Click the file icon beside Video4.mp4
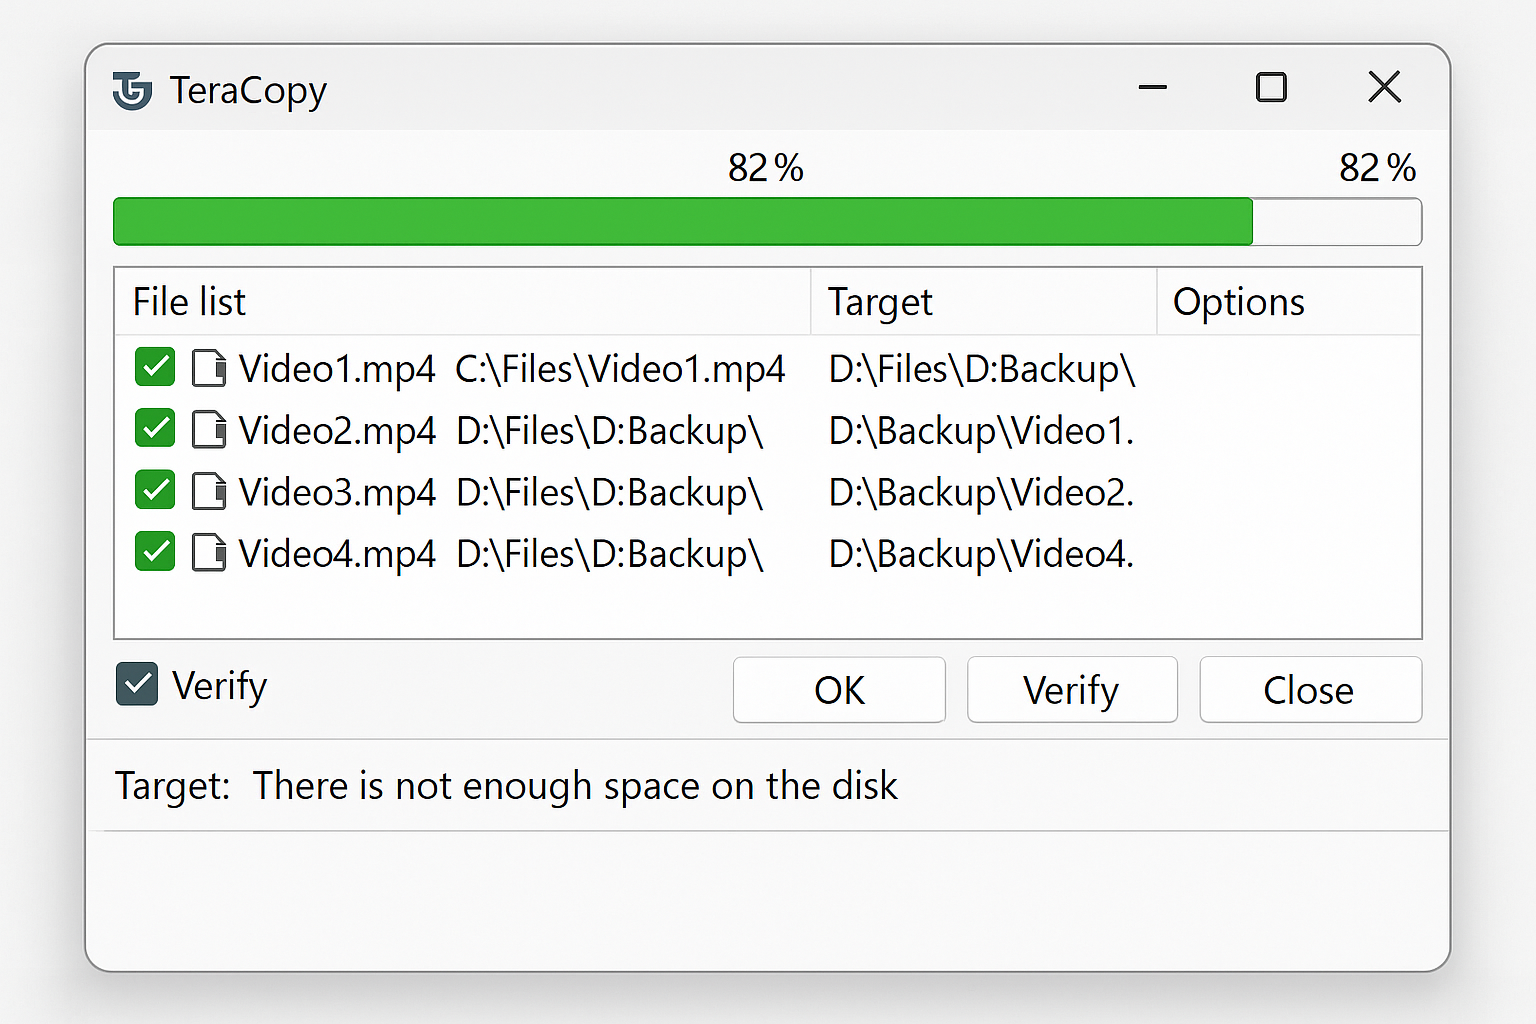 coord(209,552)
